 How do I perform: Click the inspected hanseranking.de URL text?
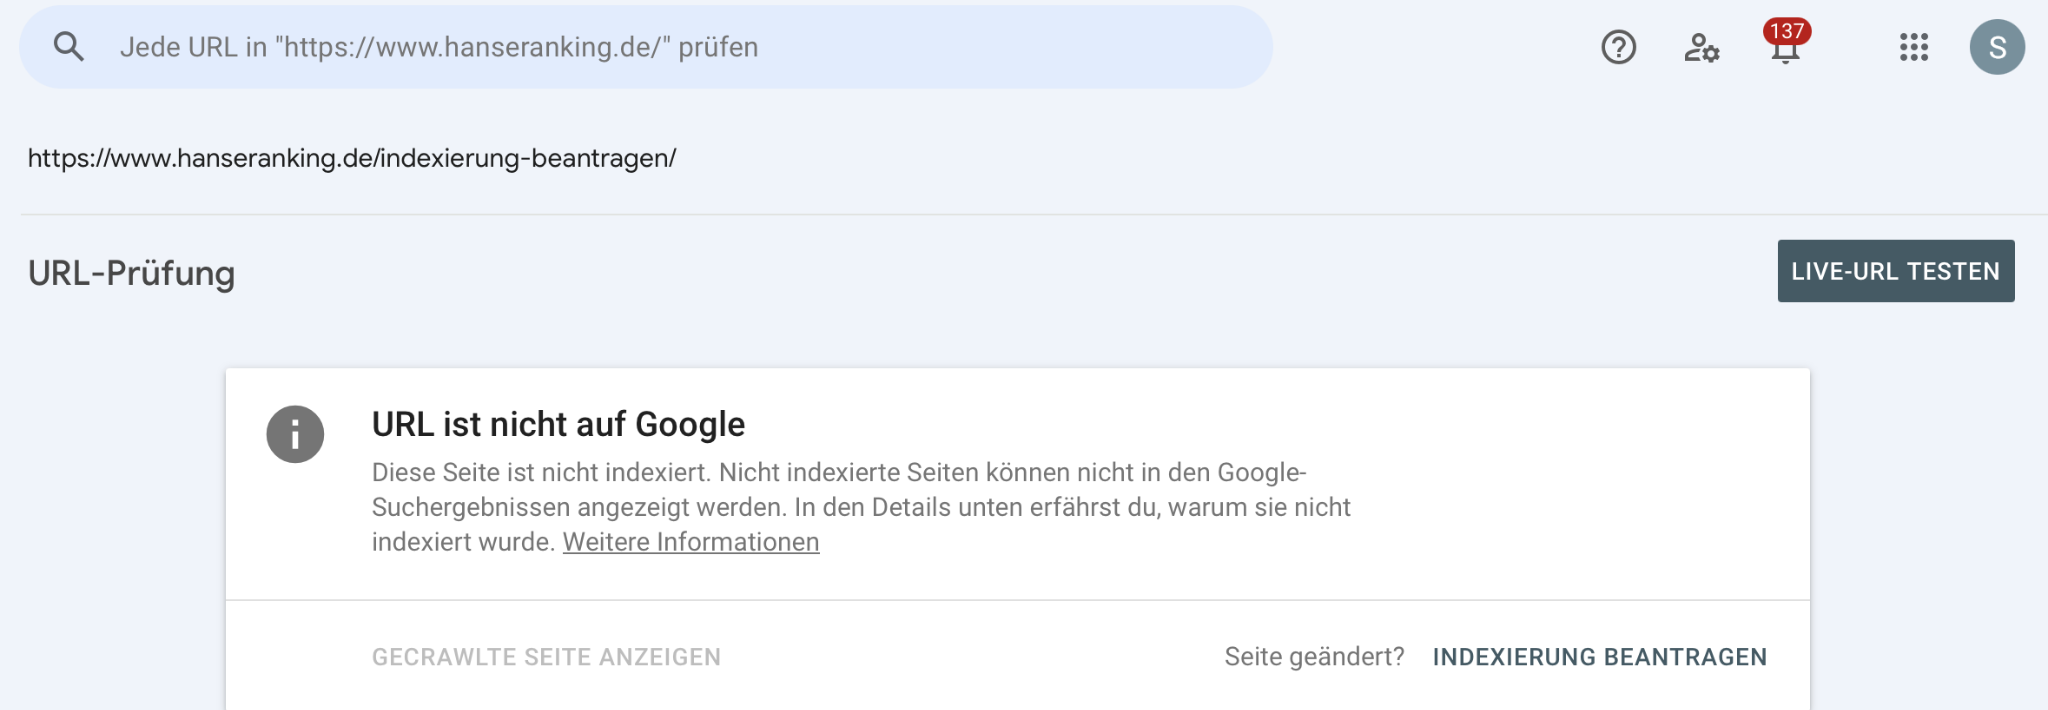click(x=352, y=158)
